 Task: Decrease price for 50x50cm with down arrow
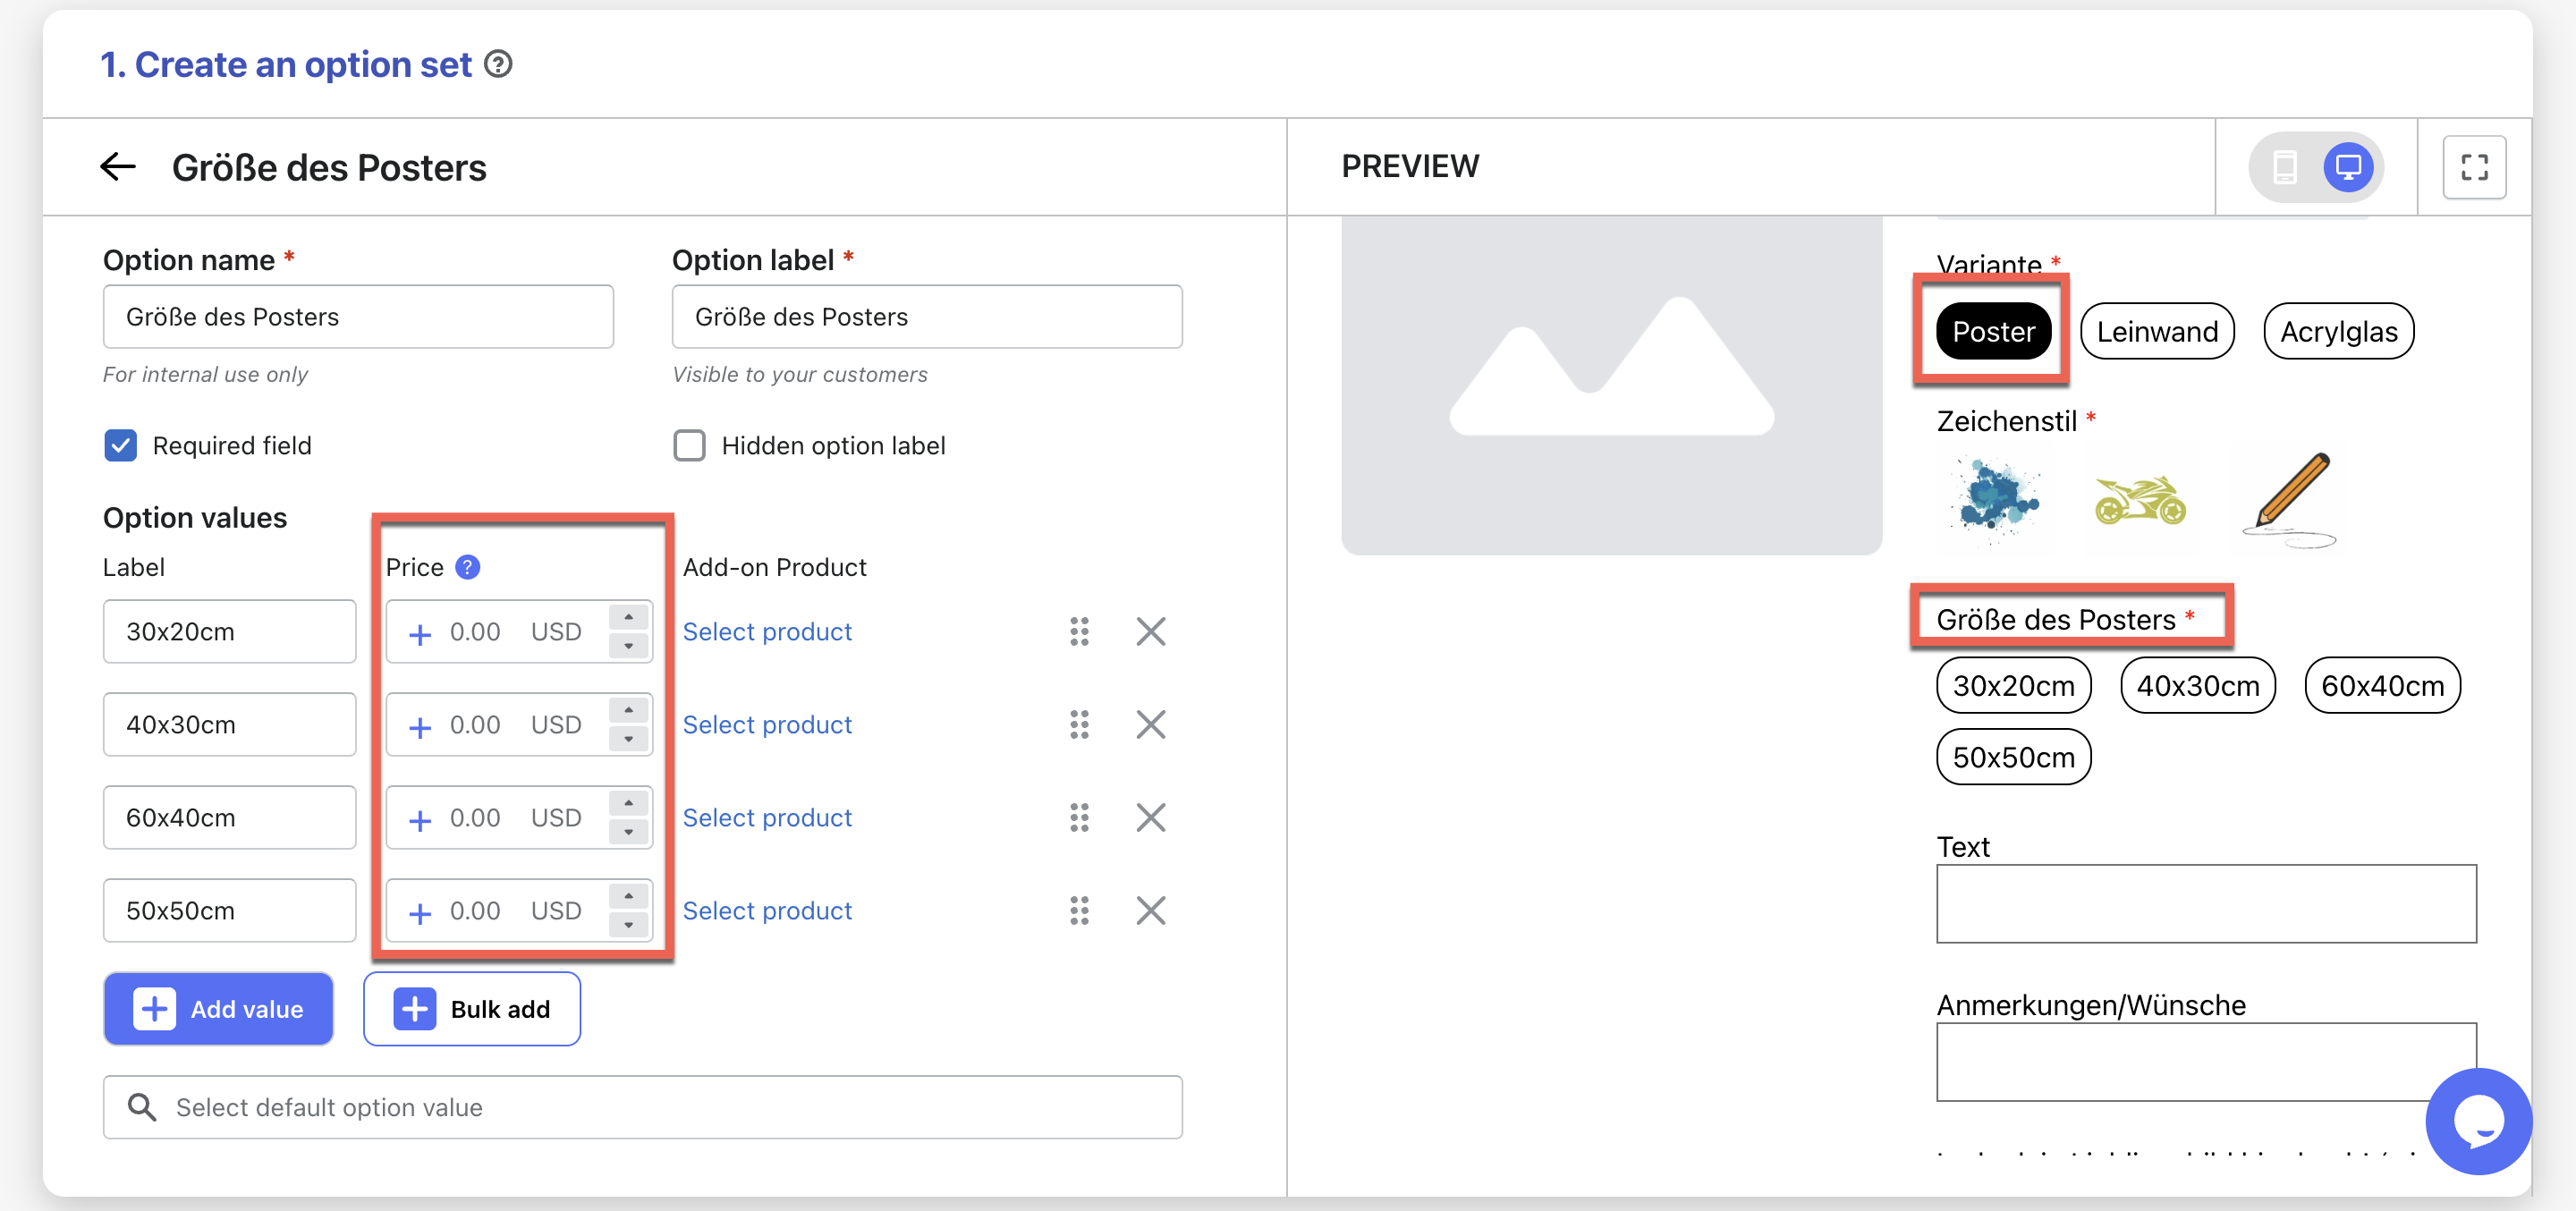[x=629, y=925]
